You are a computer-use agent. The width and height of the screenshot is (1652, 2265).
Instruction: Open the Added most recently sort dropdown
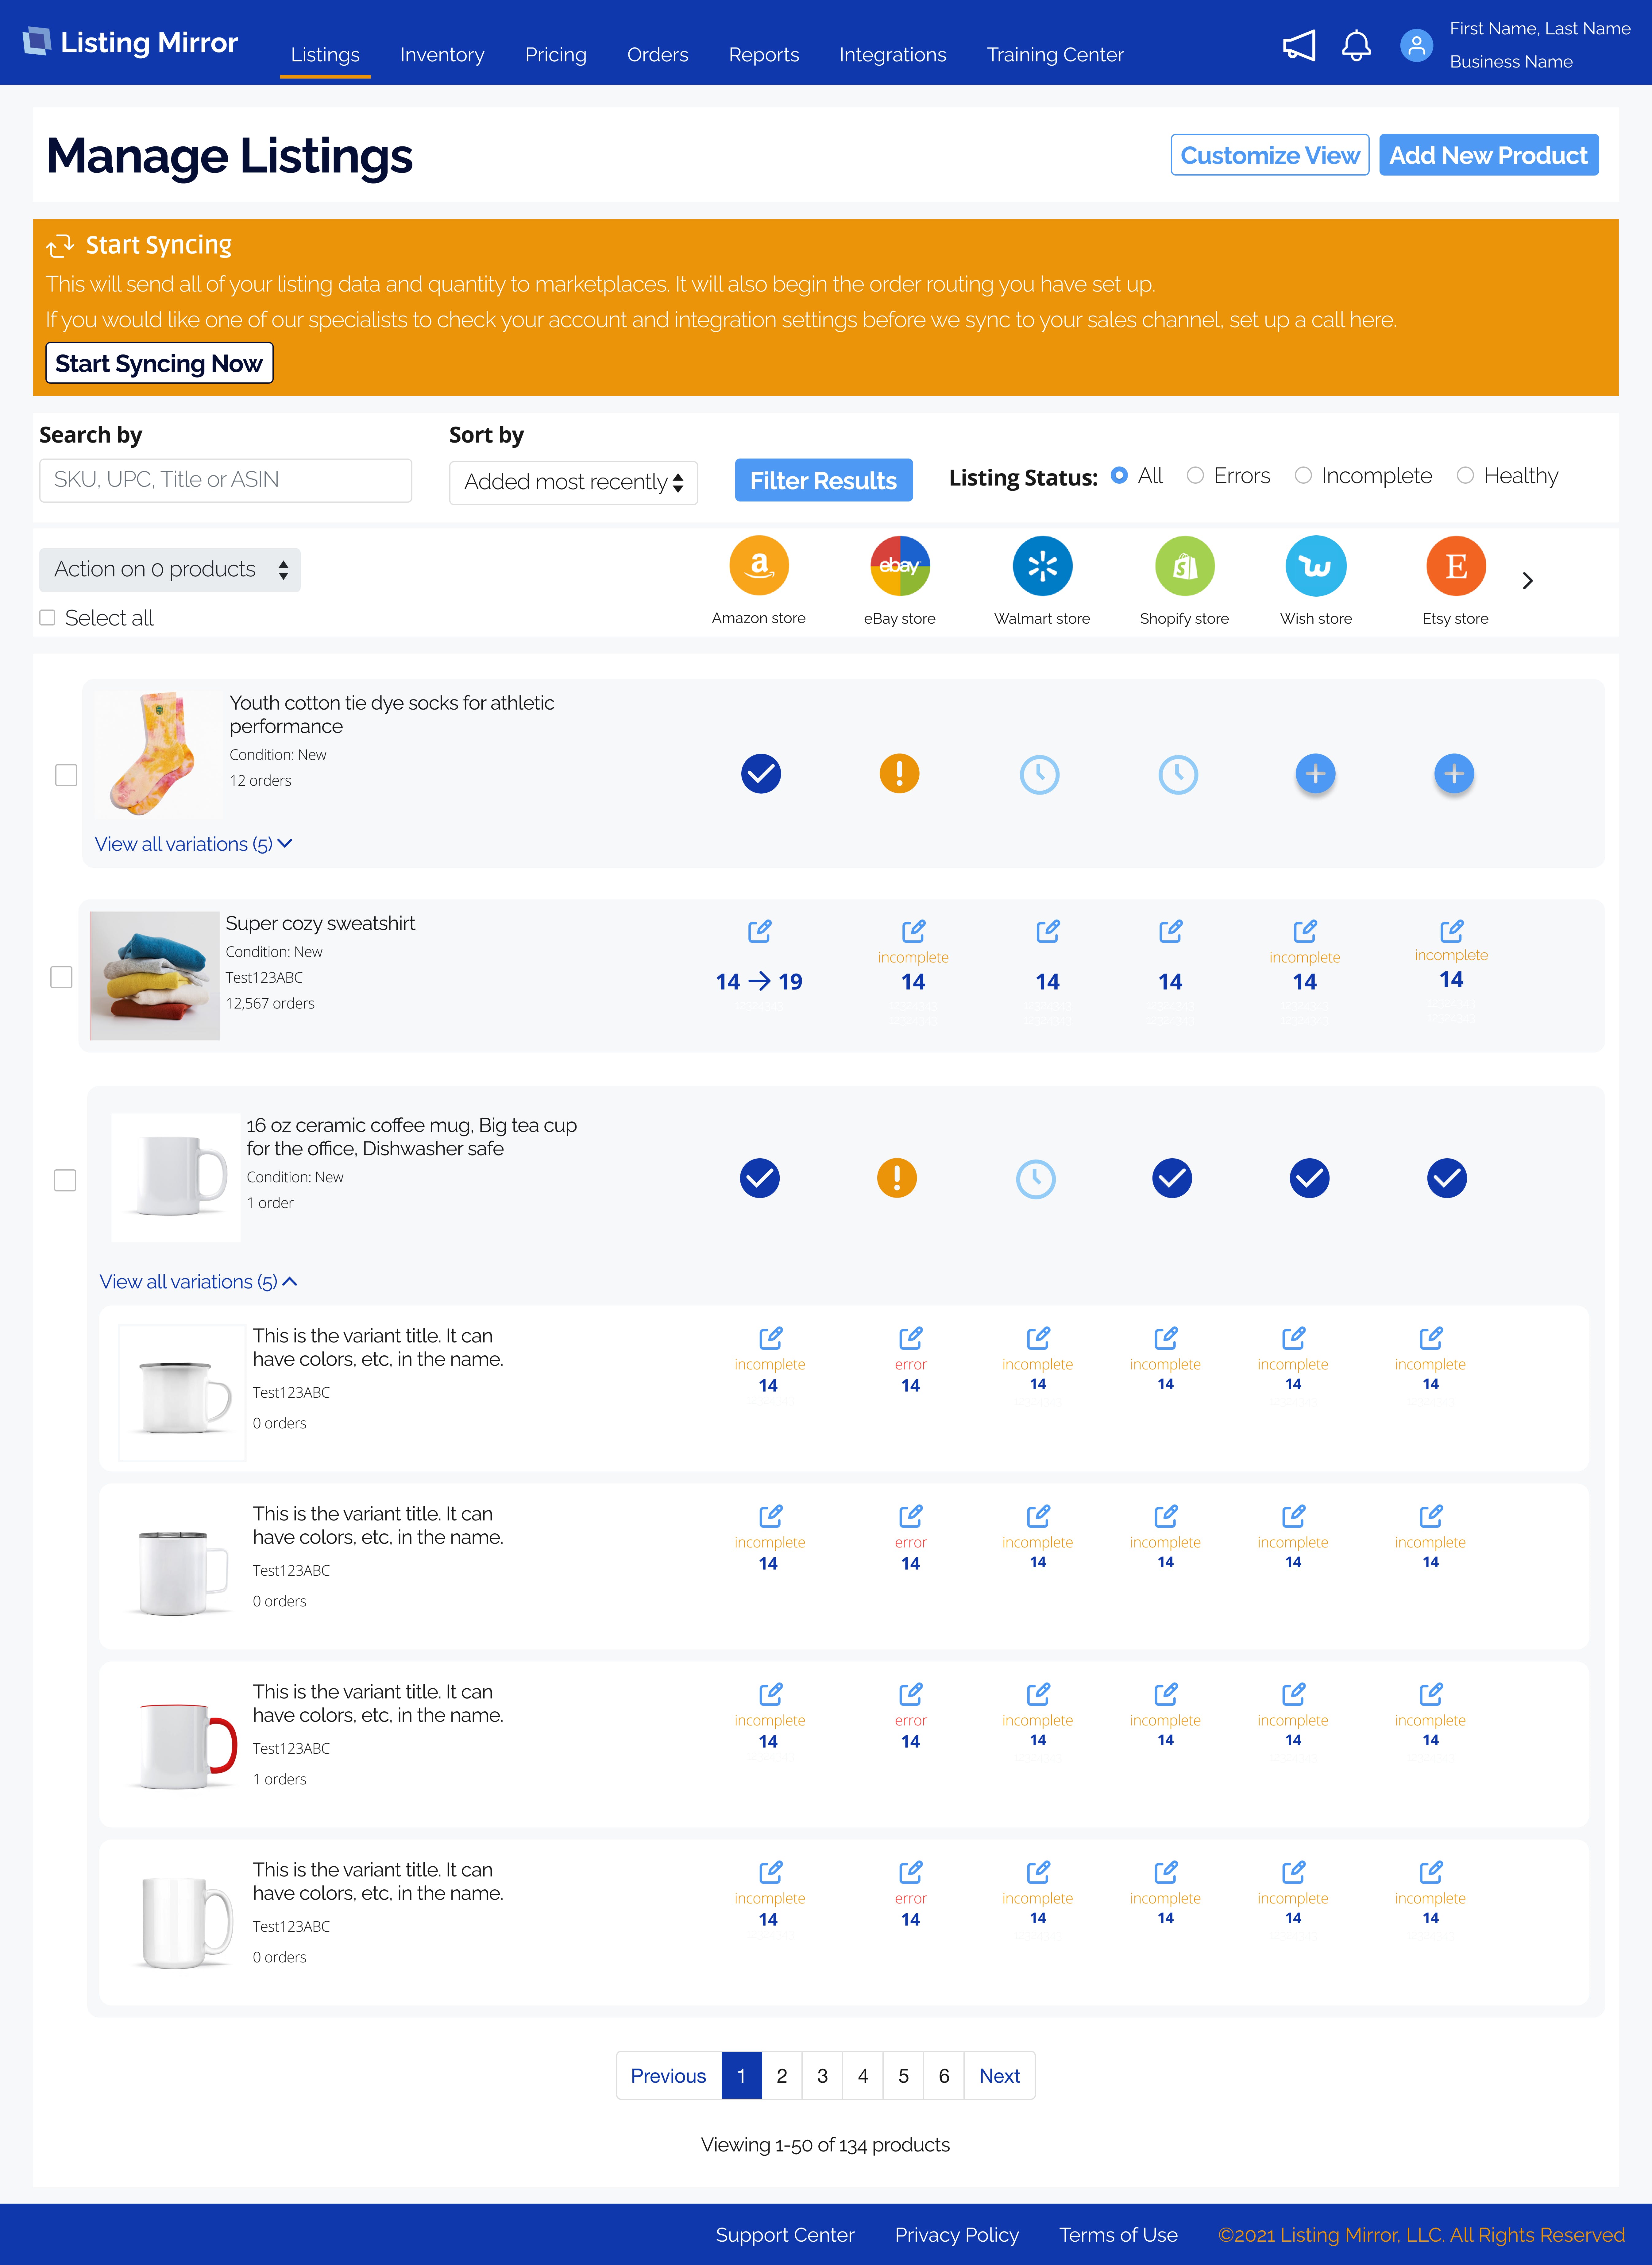pyautogui.click(x=573, y=482)
